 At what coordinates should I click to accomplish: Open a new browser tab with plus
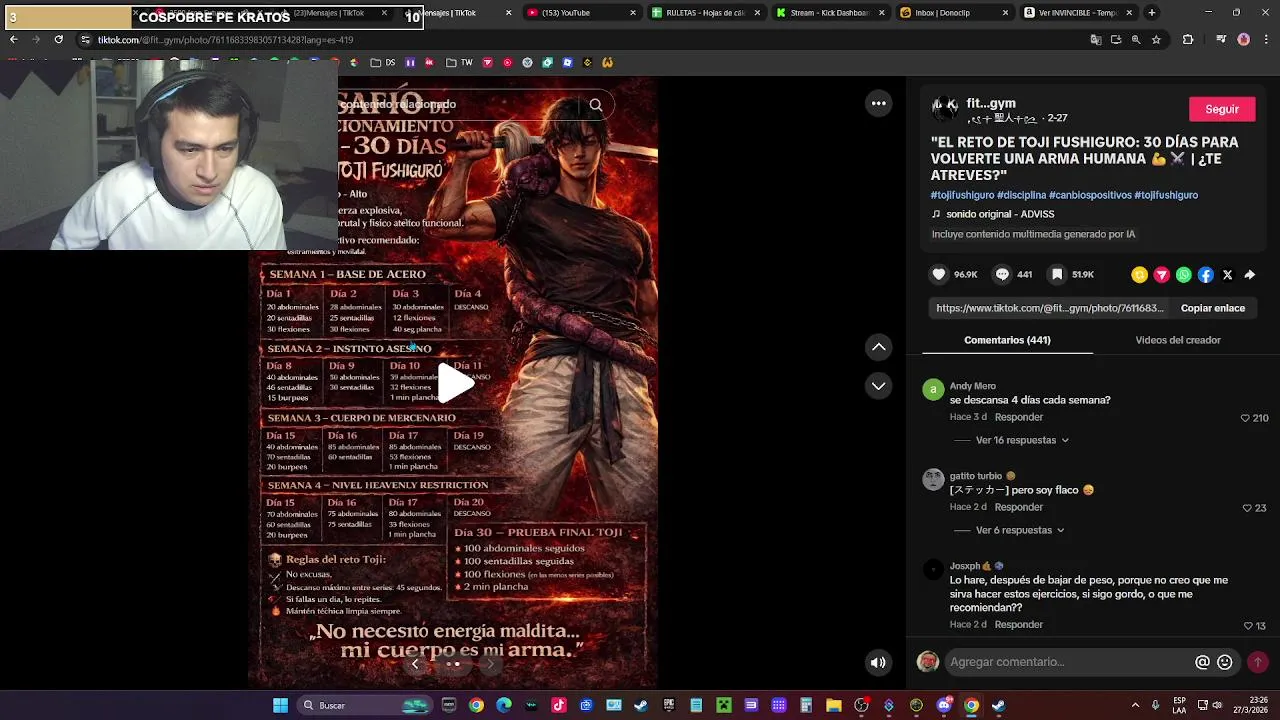point(1152,13)
